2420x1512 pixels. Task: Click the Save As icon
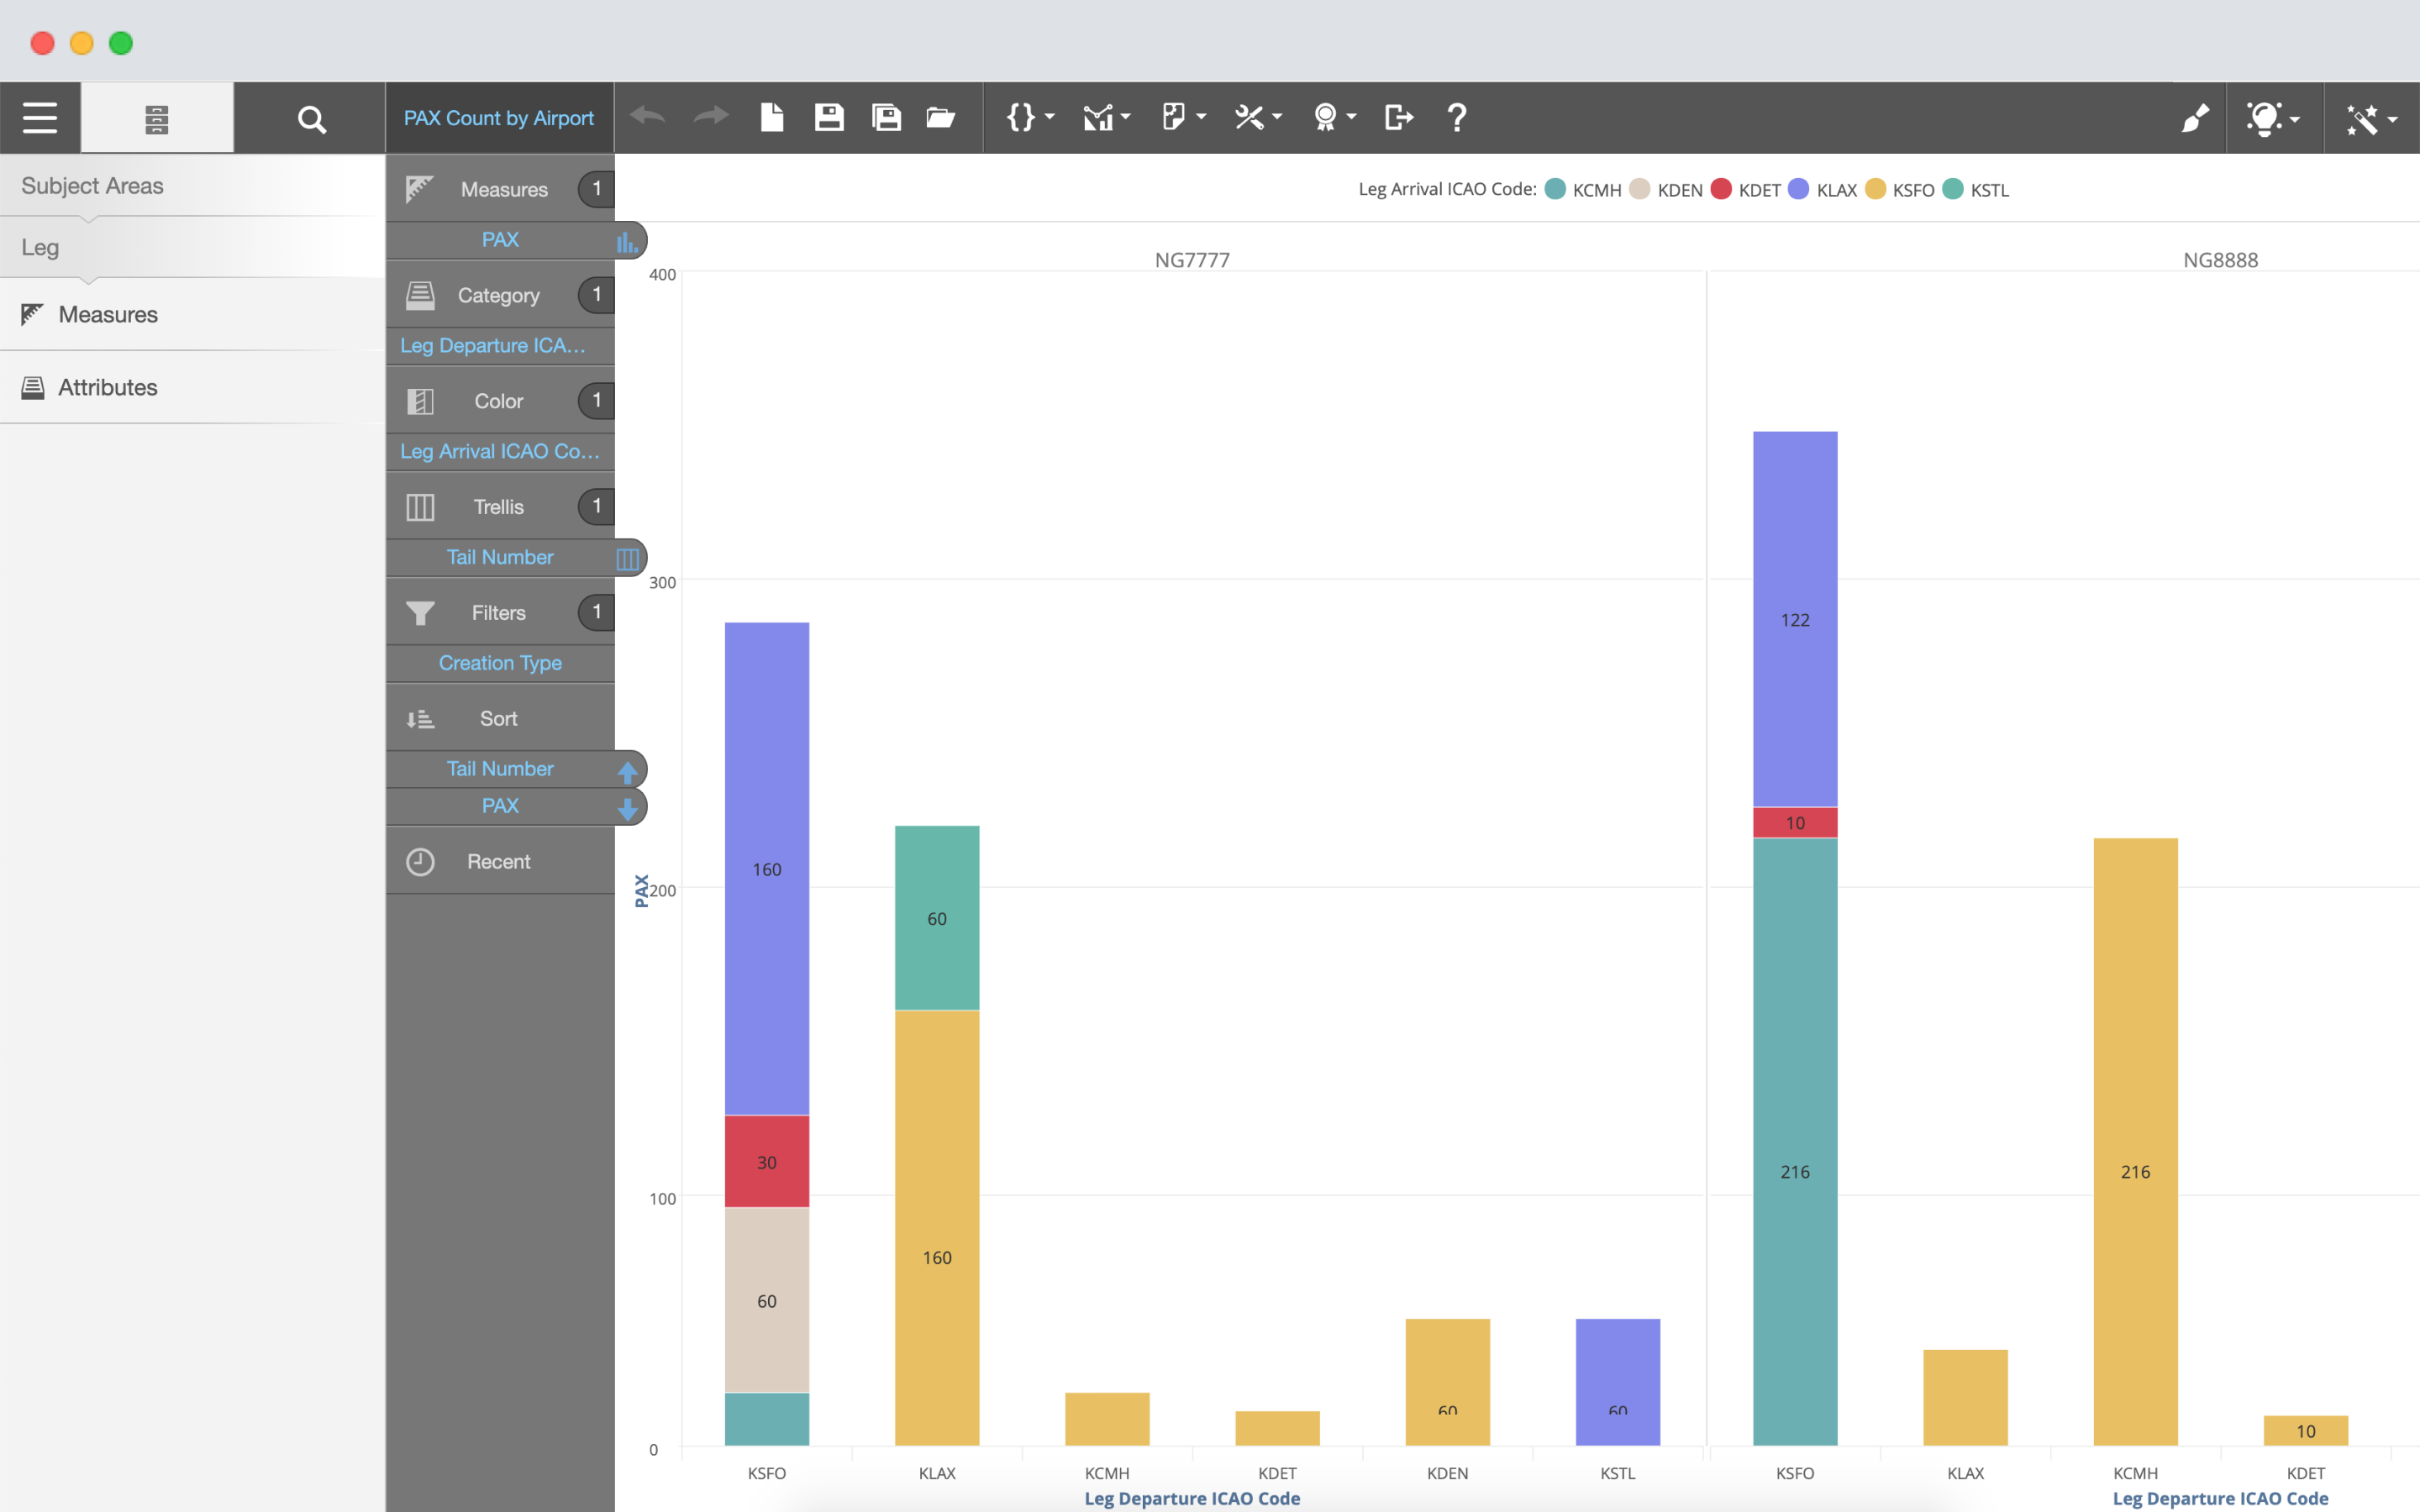click(886, 117)
